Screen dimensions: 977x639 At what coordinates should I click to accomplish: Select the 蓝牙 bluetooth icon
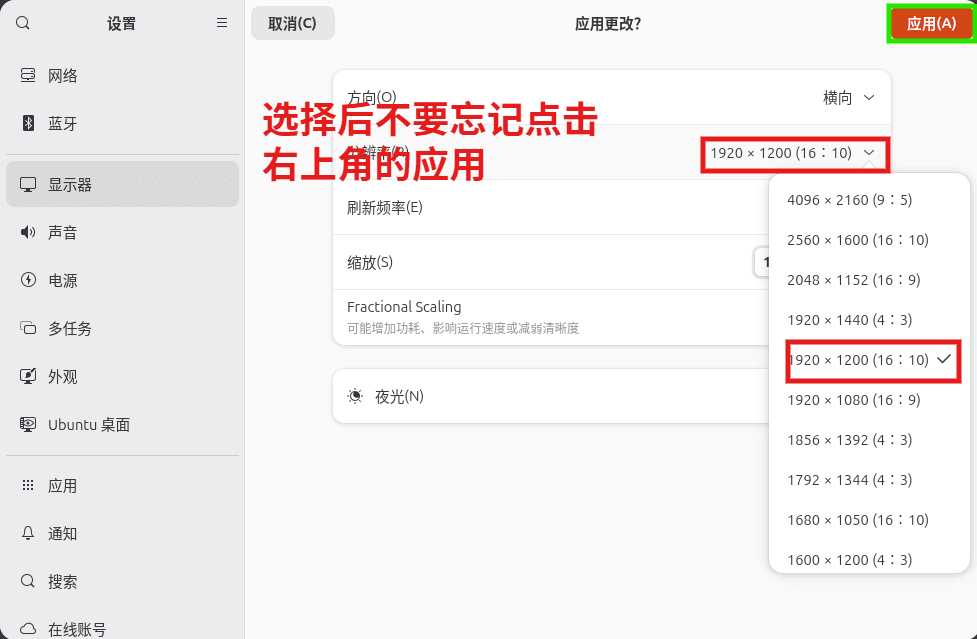point(28,123)
